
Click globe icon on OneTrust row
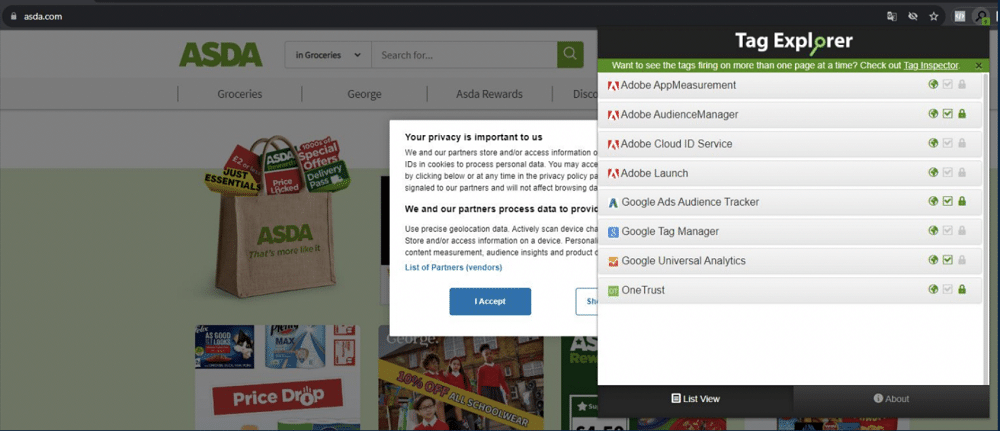click(x=933, y=289)
